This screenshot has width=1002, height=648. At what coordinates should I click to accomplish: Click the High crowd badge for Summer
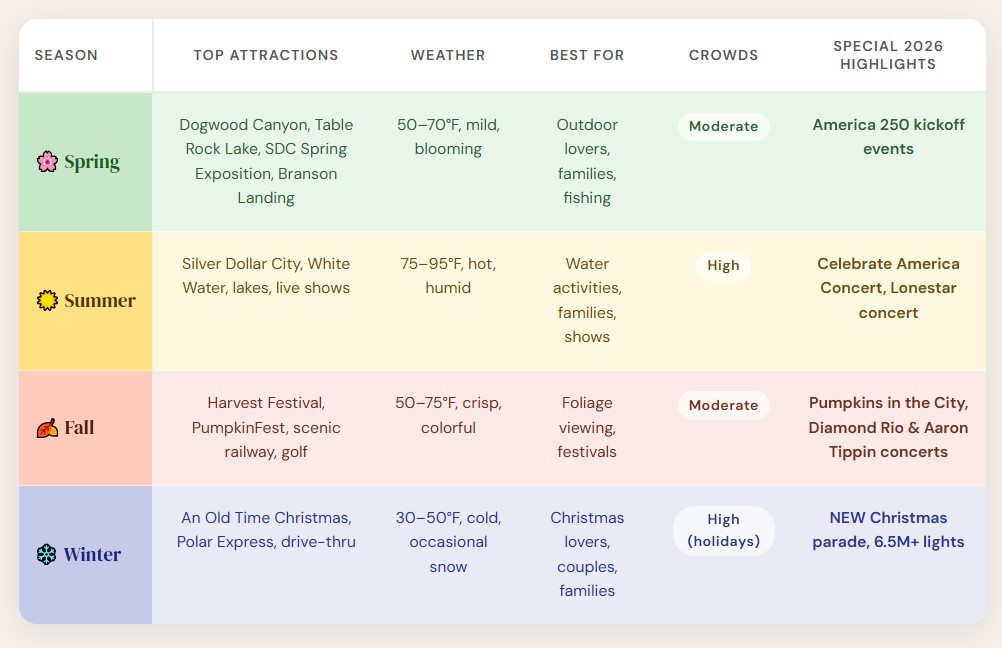coord(723,266)
